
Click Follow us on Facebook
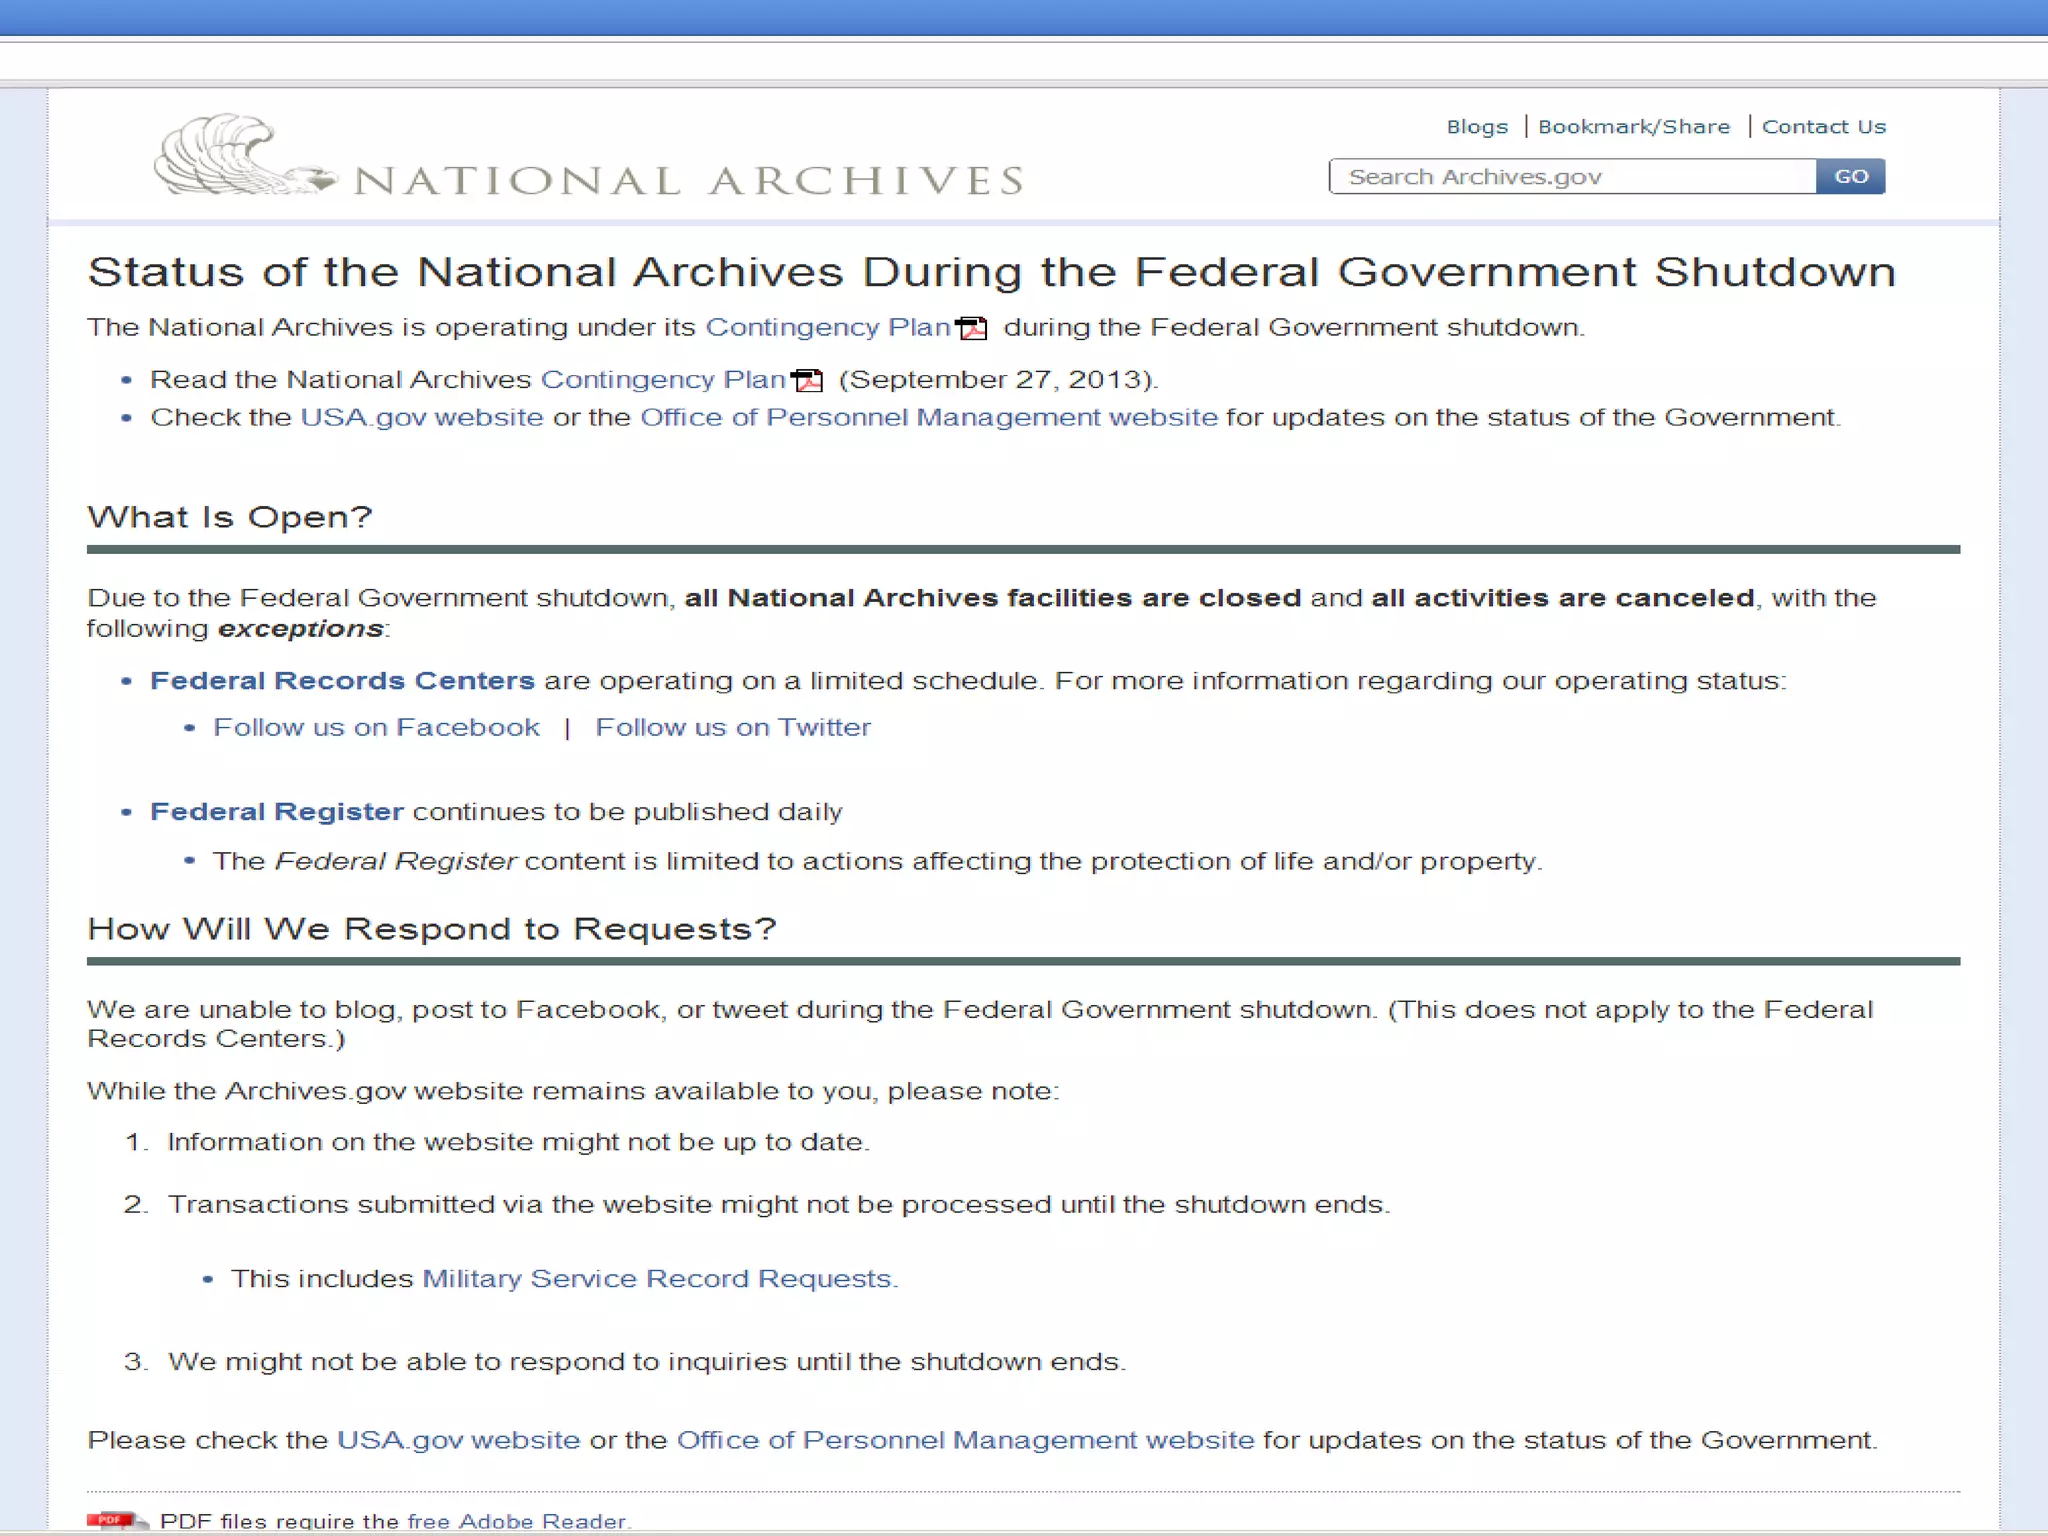[x=376, y=727]
